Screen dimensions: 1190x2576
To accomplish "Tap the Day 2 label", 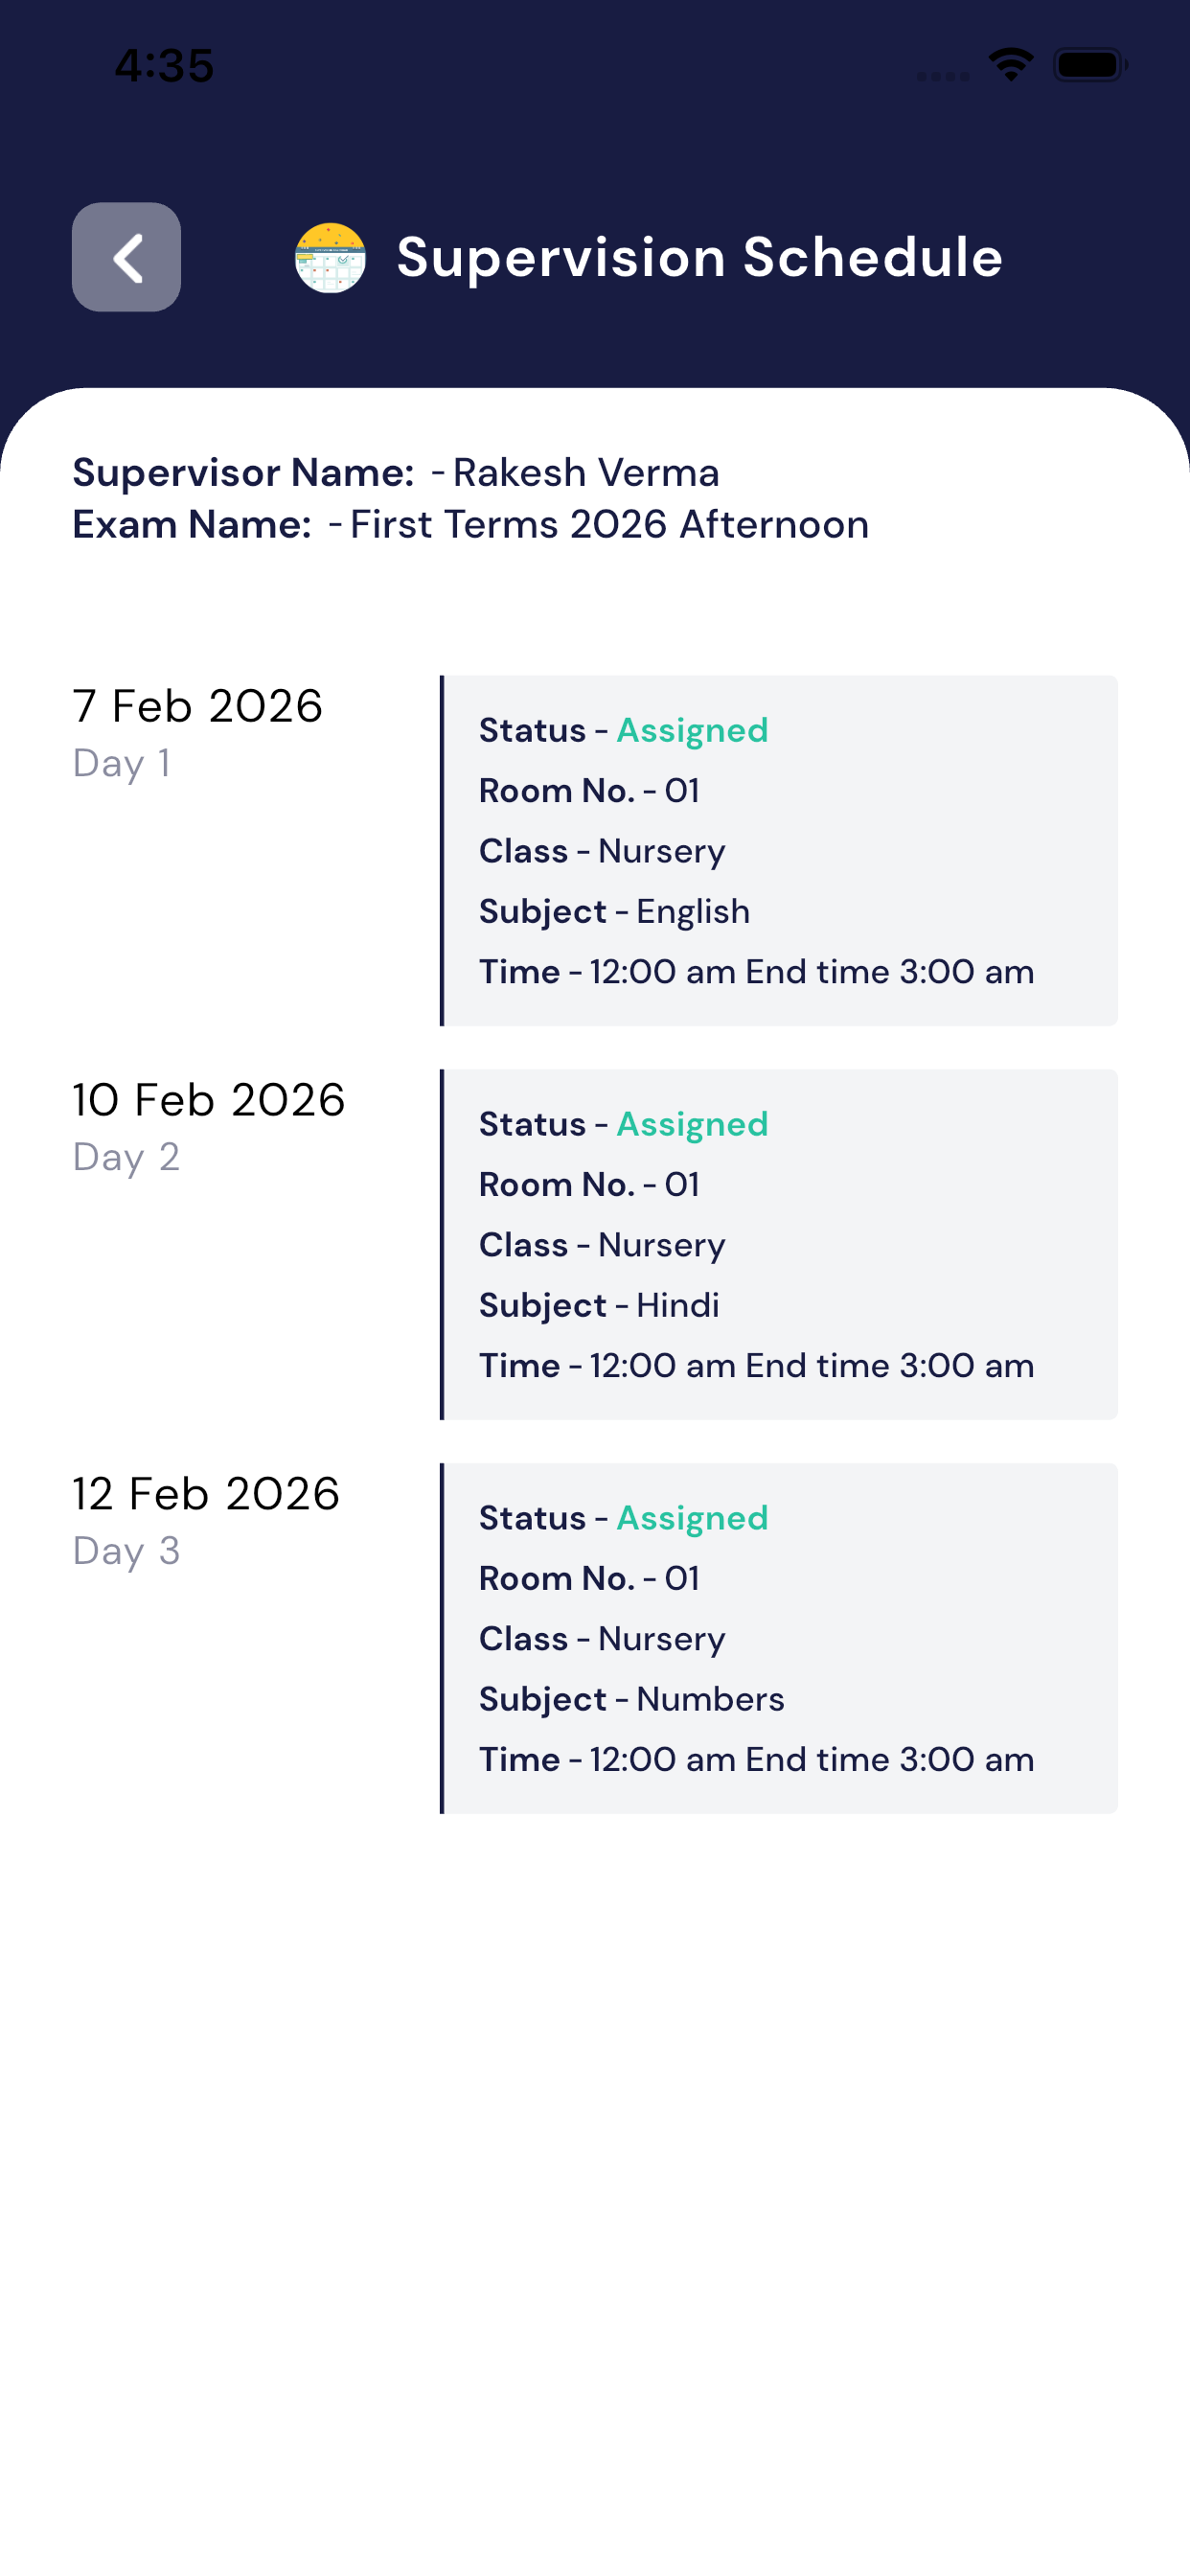I will coord(126,1158).
